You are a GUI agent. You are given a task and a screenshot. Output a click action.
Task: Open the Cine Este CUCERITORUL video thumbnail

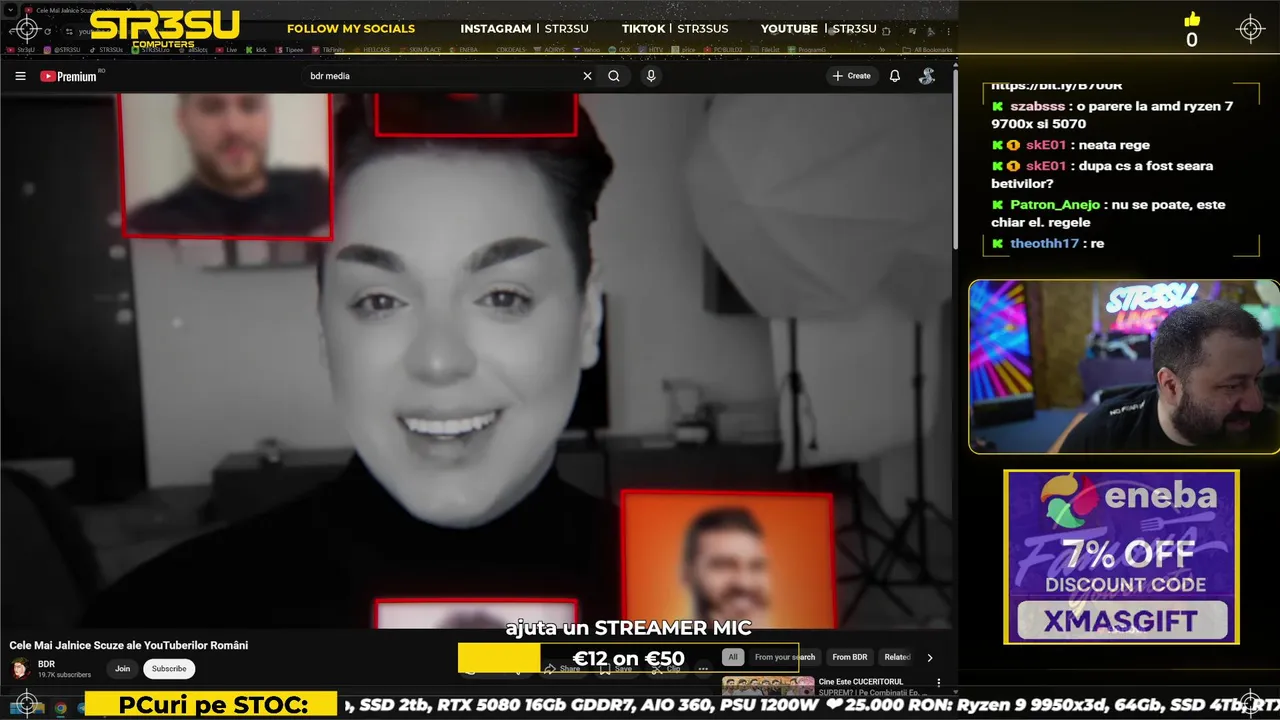(768, 687)
